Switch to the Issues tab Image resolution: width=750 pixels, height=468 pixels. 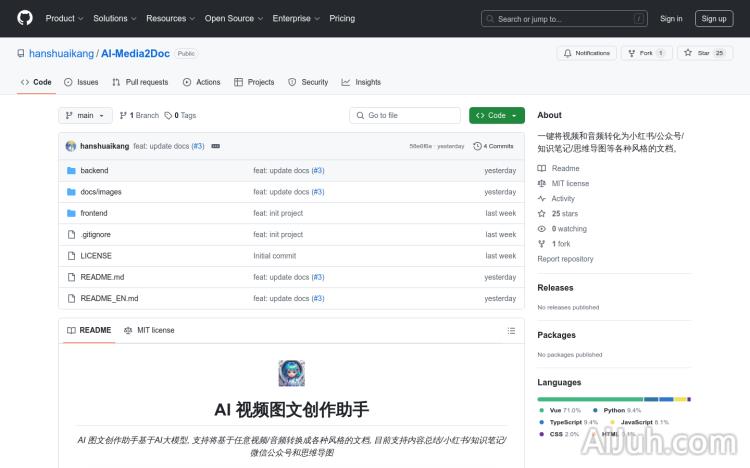(81, 82)
